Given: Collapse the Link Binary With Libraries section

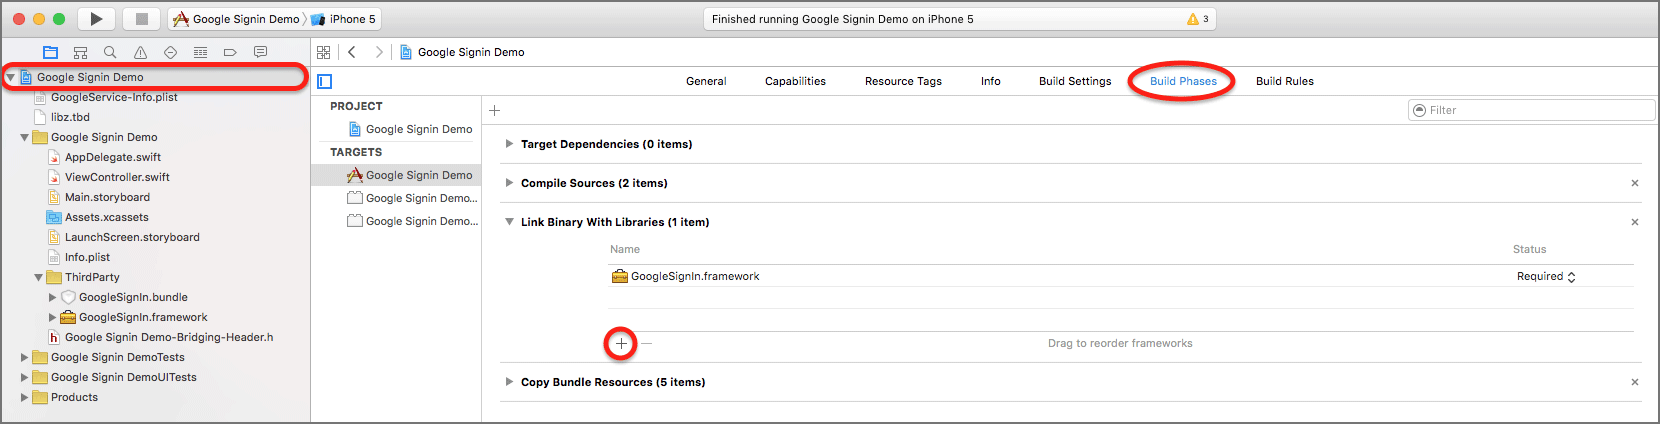Looking at the screenshot, I should (x=509, y=222).
